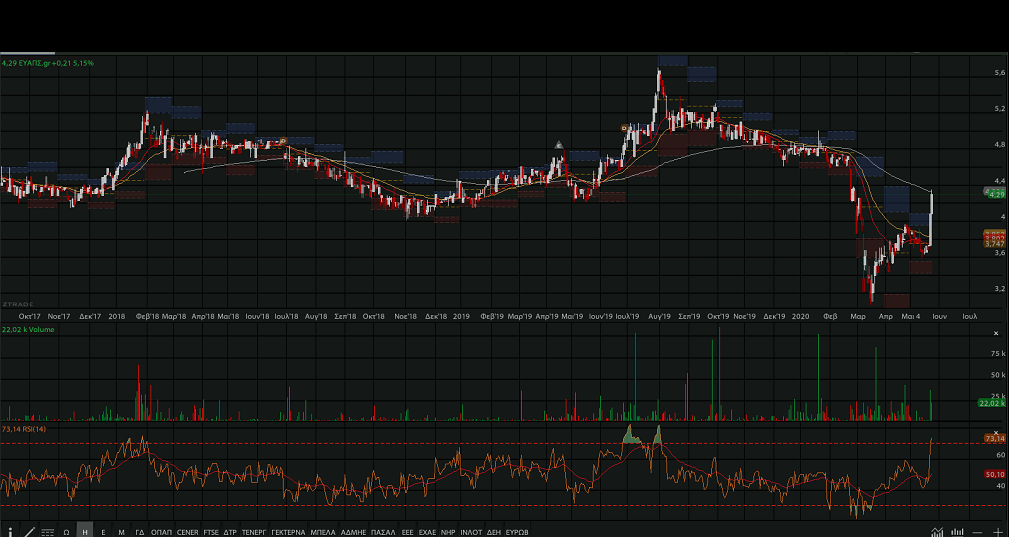Switch to the Ε weekly timeframe
Image resolution: width=1009 pixels, height=537 pixels.
(103, 532)
